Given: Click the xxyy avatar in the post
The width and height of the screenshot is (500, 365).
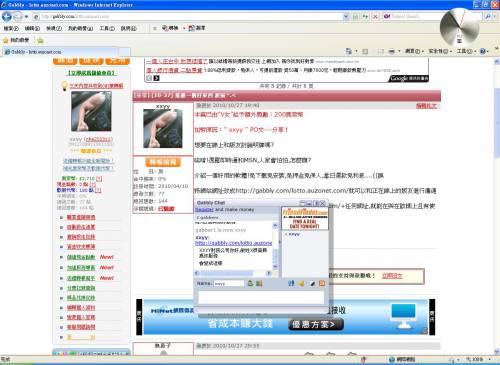Looking at the screenshot, I should (163, 128).
